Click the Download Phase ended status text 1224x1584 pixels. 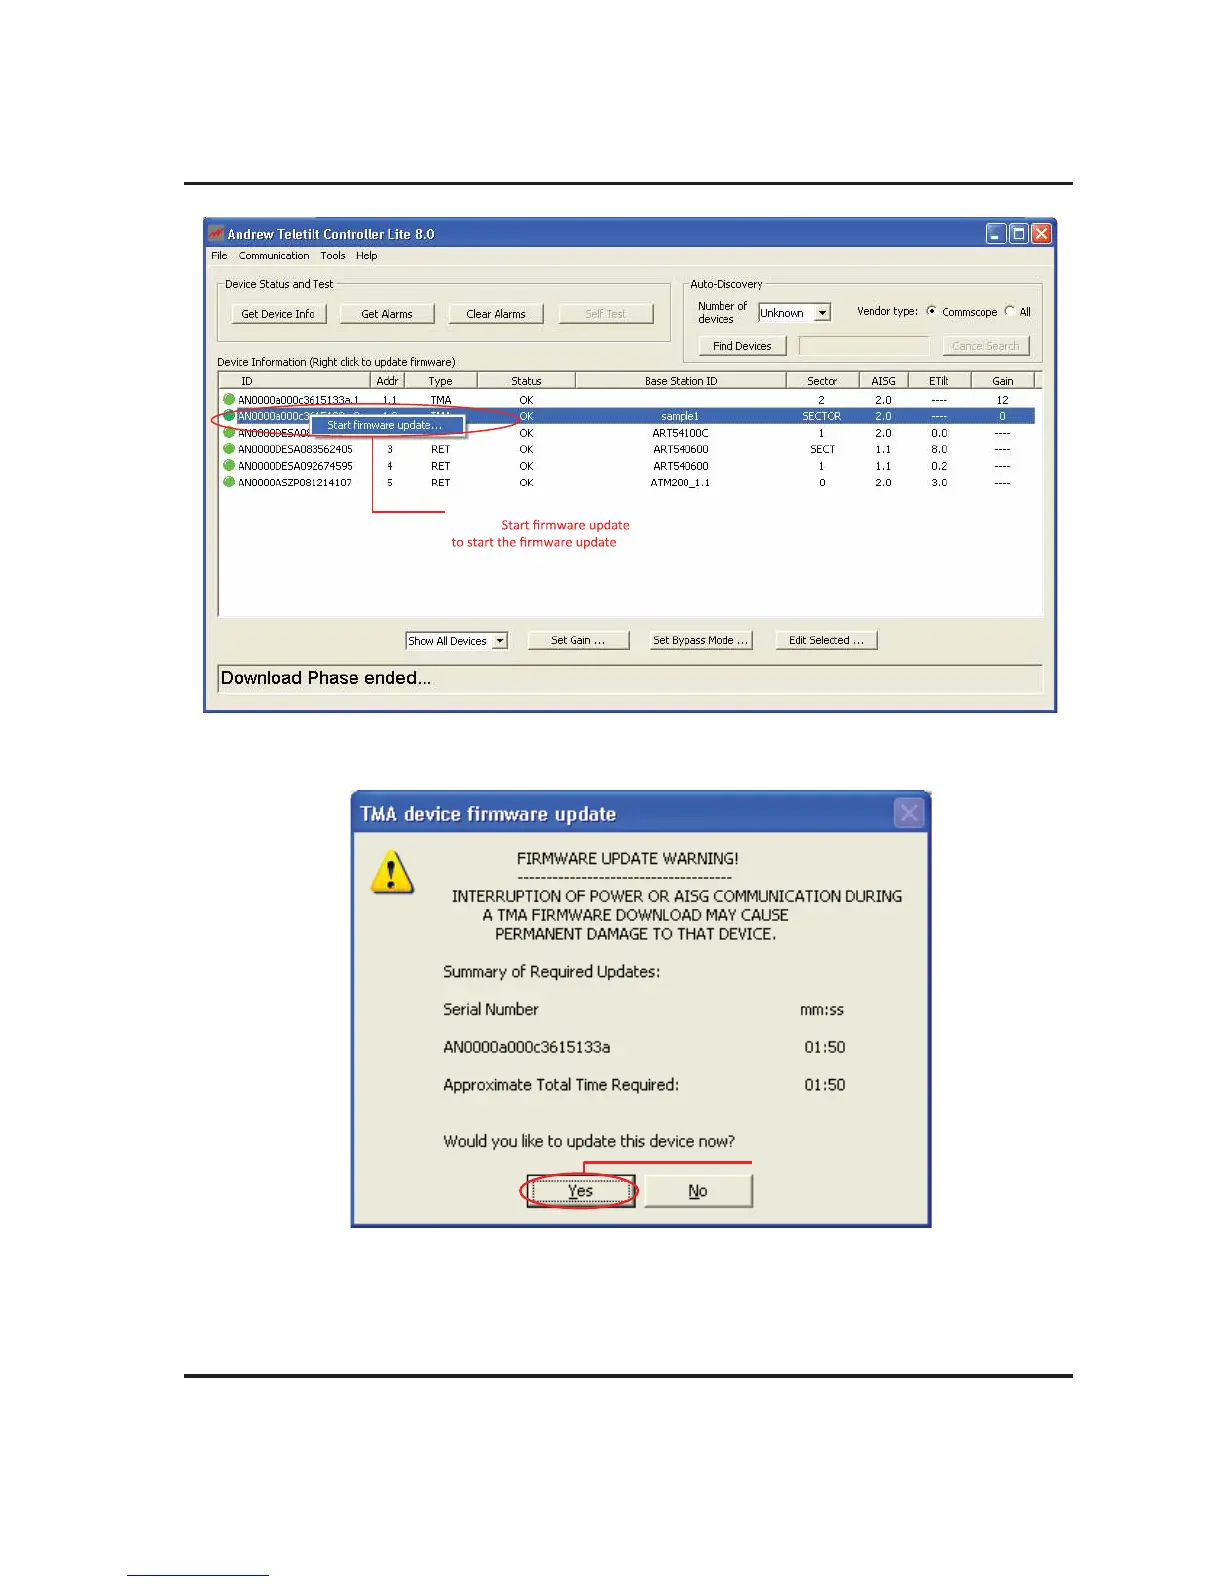click(x=326, y=678)
